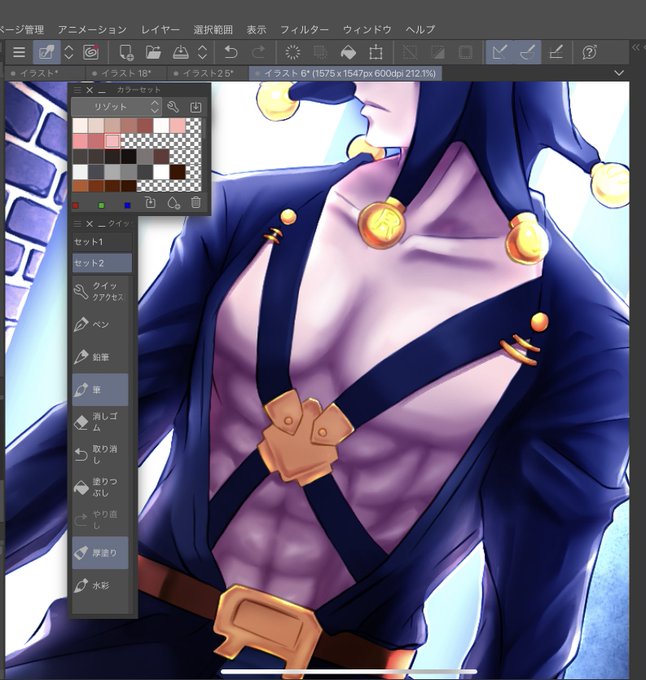Screen dimensions: 646x680
Task: Minimize the Quick Access panel
Action: [x=102, y=224]
